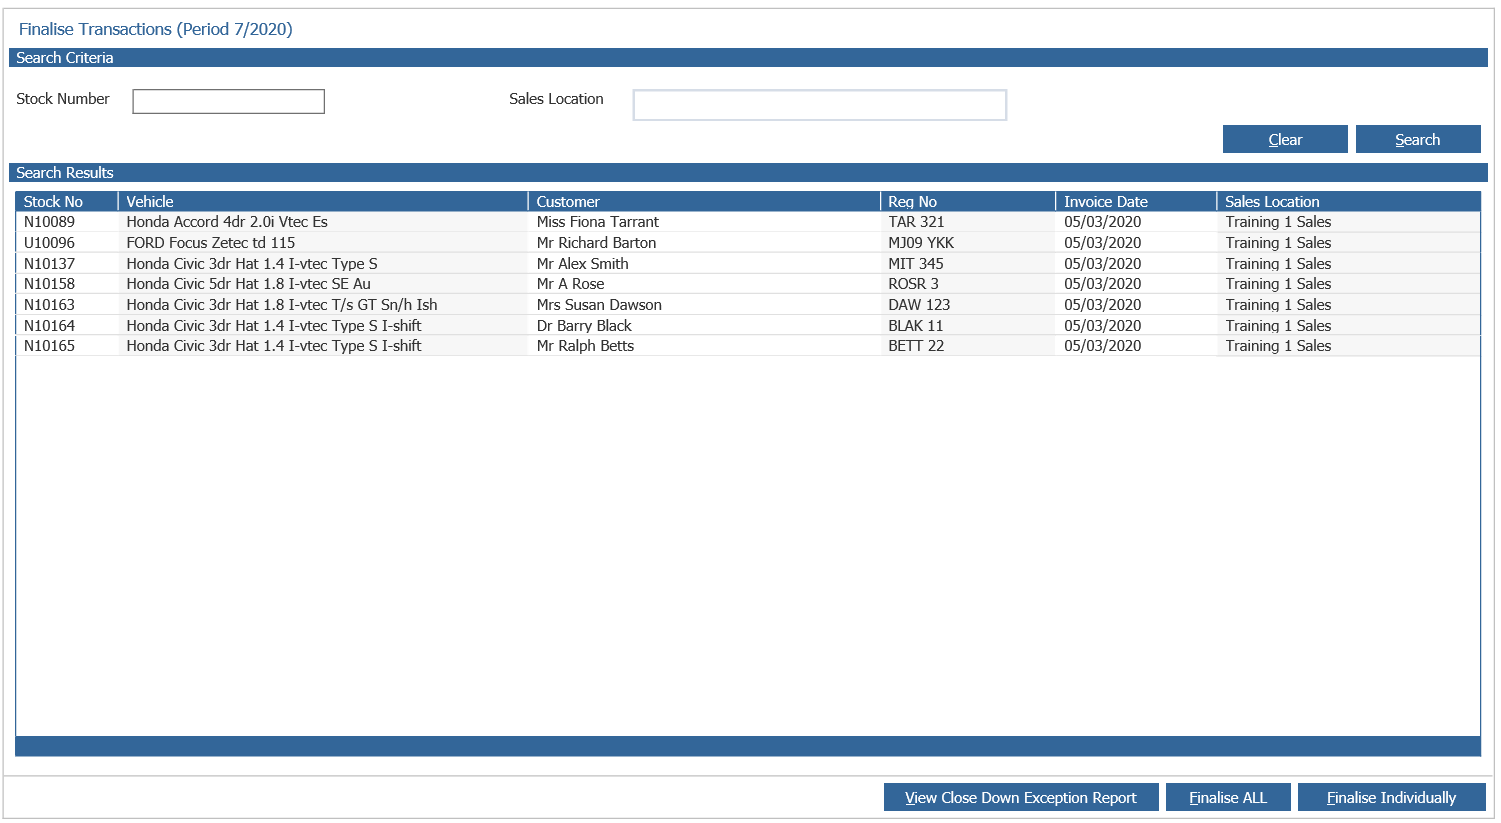This screenshot has height=823, width=1501.
Task: Select row with reg ROSR 3
Action: coord(748,284)
